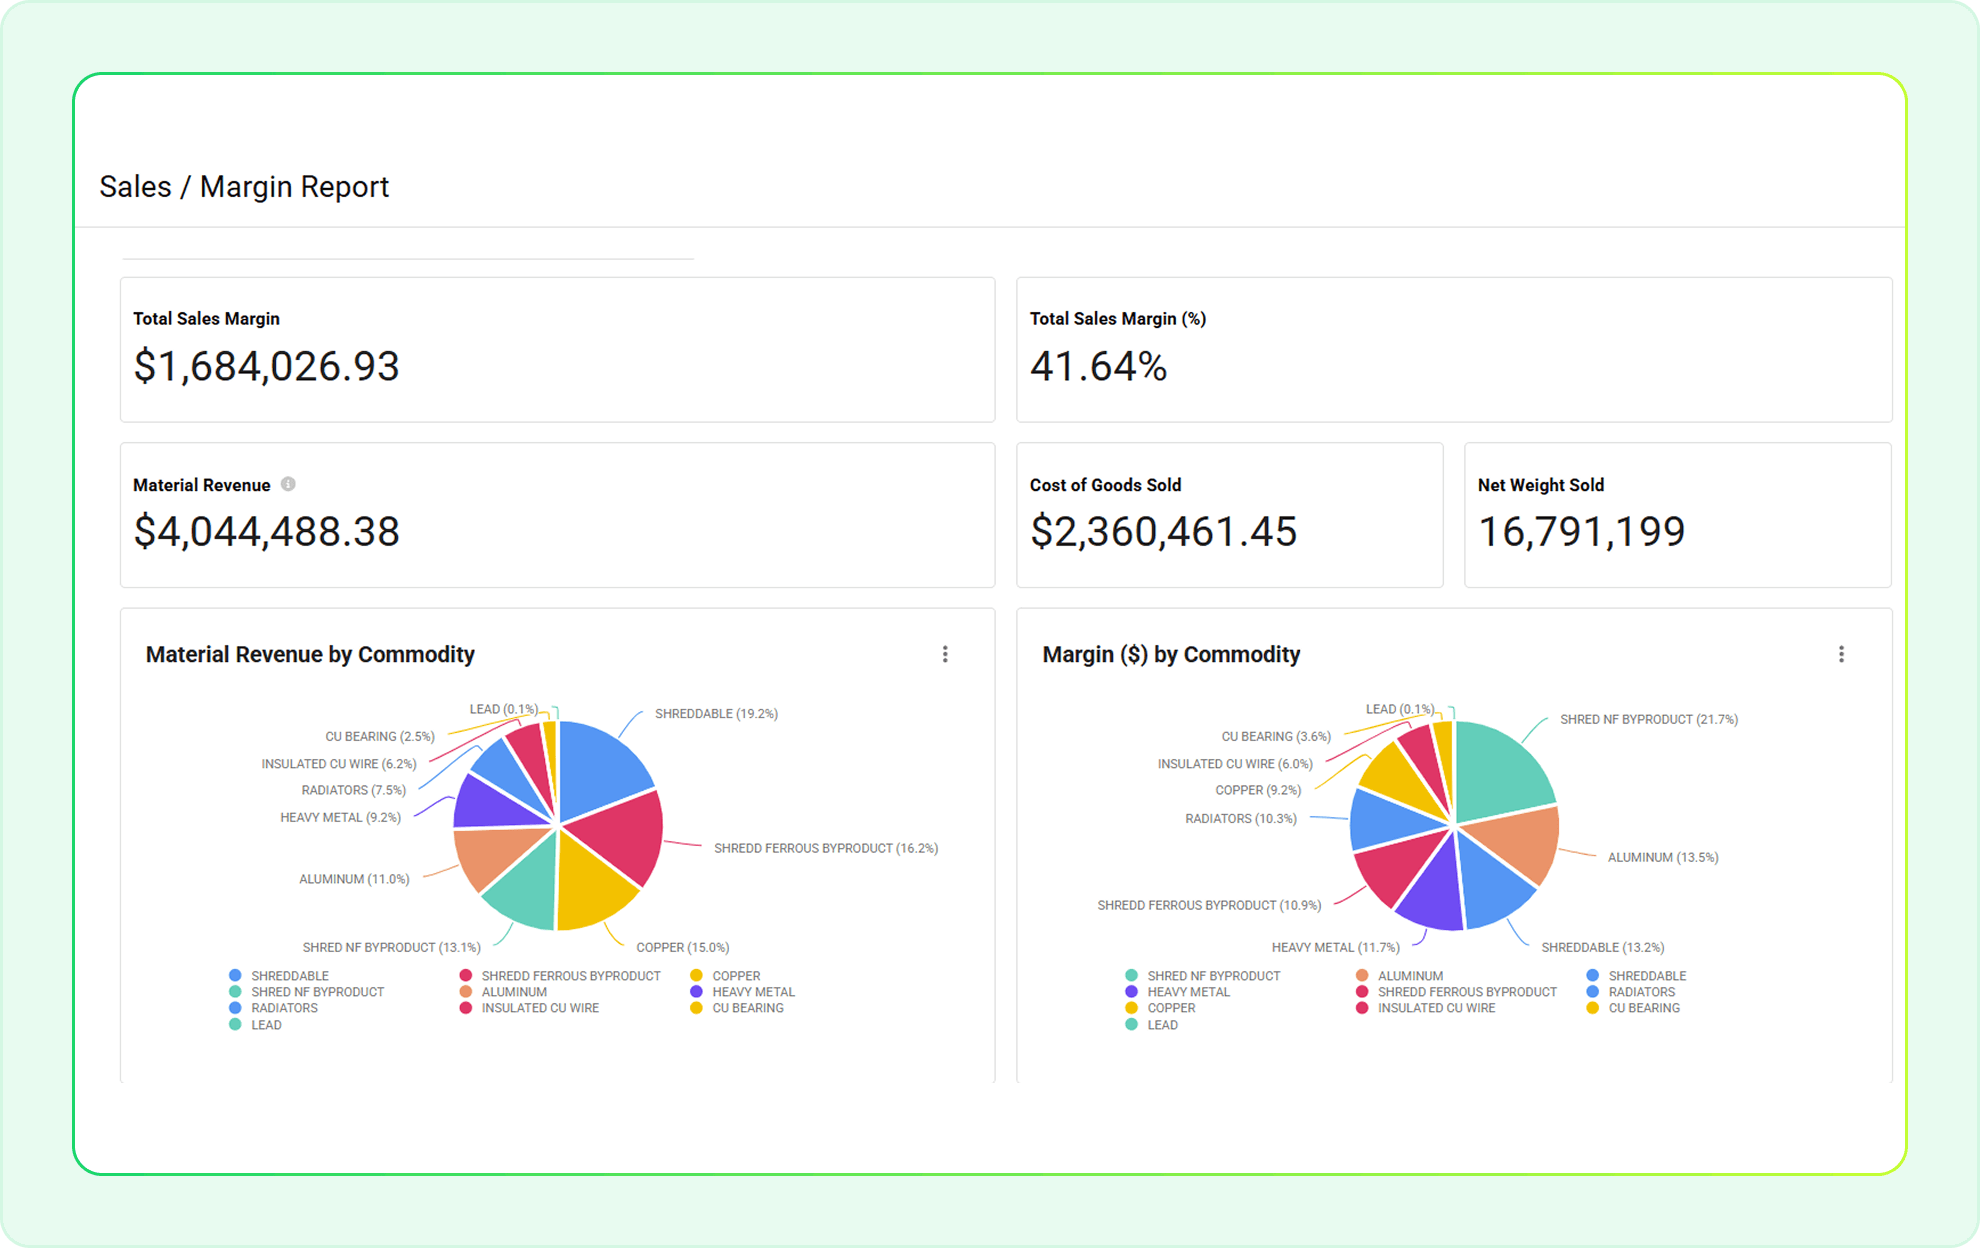Click the Total Sales Margin dollar card
The image size is (1980, 1248).
point(557,349)
